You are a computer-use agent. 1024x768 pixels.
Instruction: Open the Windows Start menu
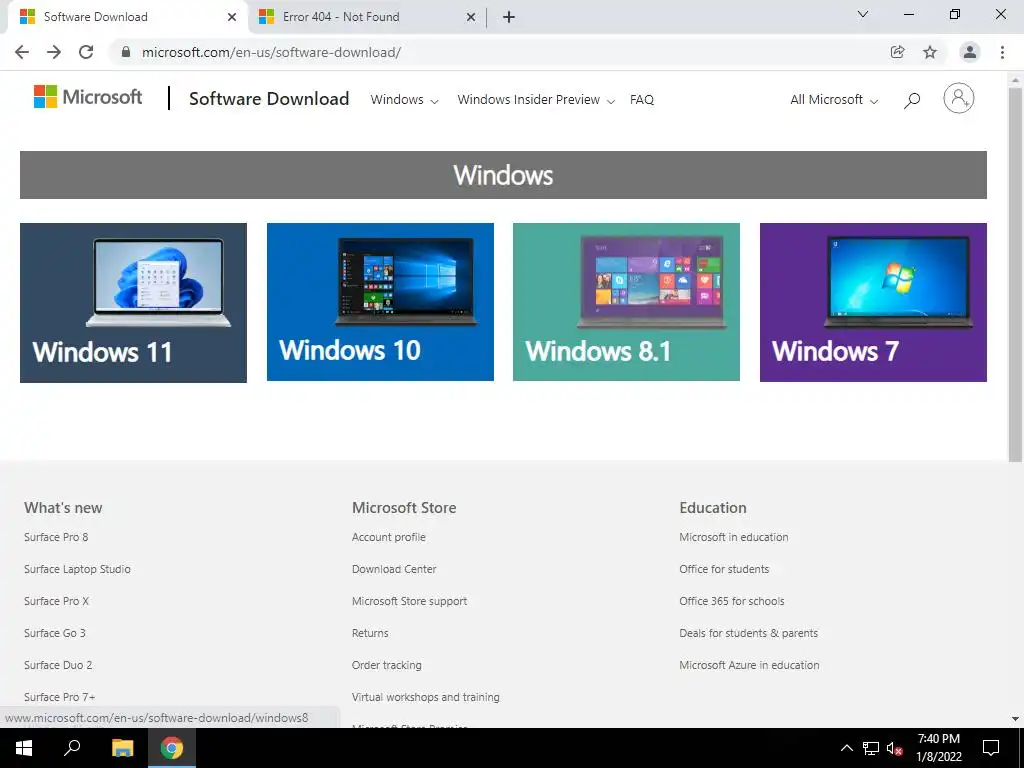pyautogui.click(x=24, y=748)
